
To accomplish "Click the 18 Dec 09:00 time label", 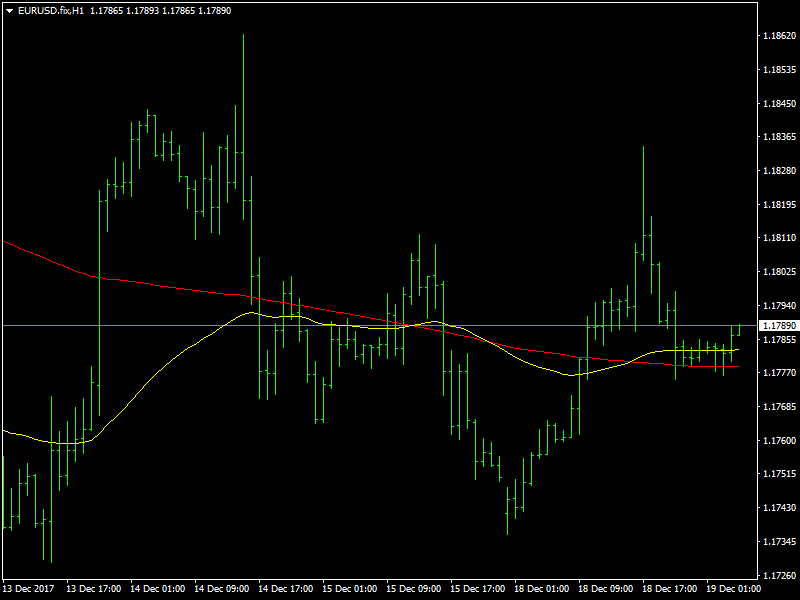I will pyautogui.click(x=606, y=589).
